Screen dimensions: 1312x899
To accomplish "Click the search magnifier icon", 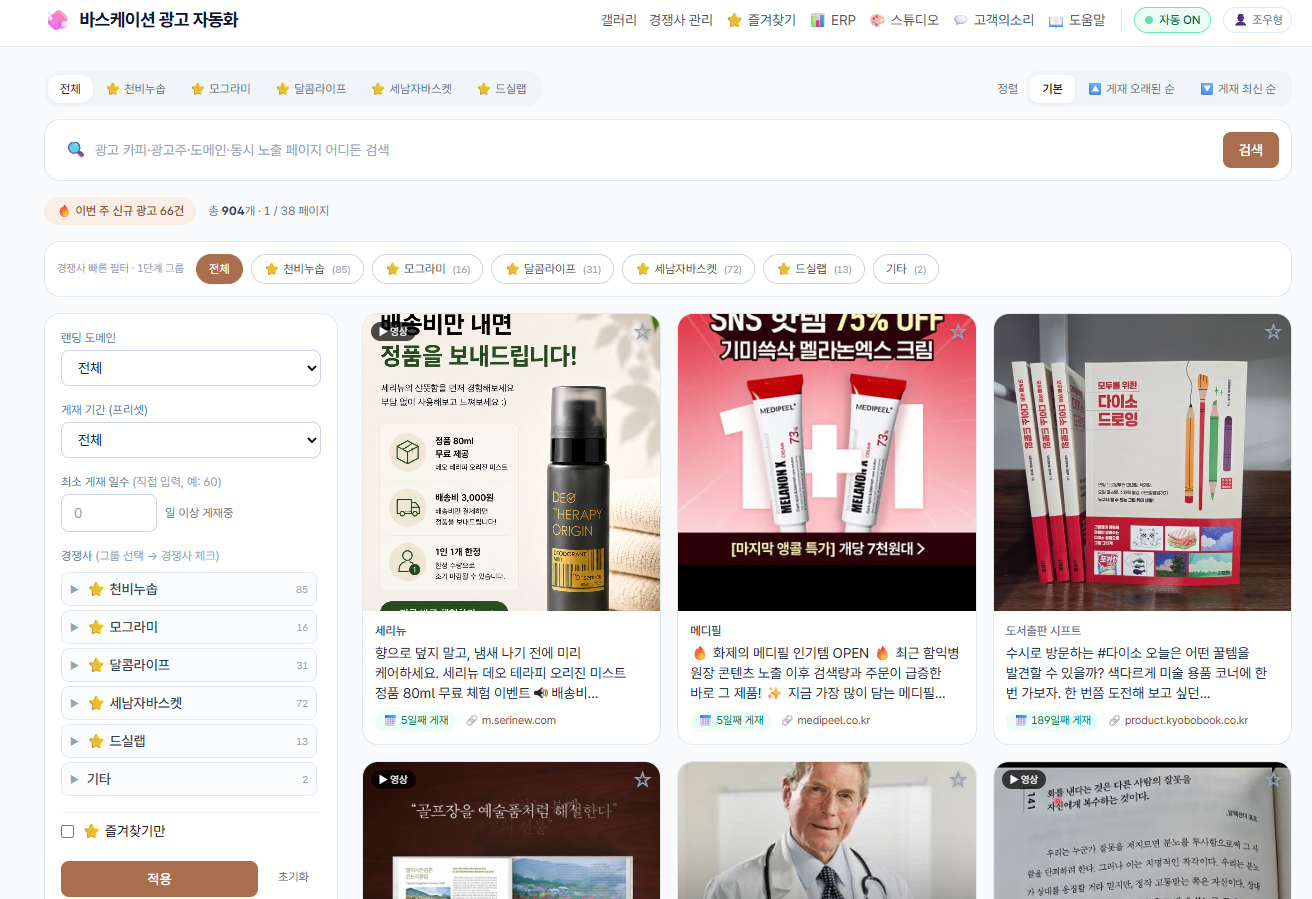I will coord(76,150).
